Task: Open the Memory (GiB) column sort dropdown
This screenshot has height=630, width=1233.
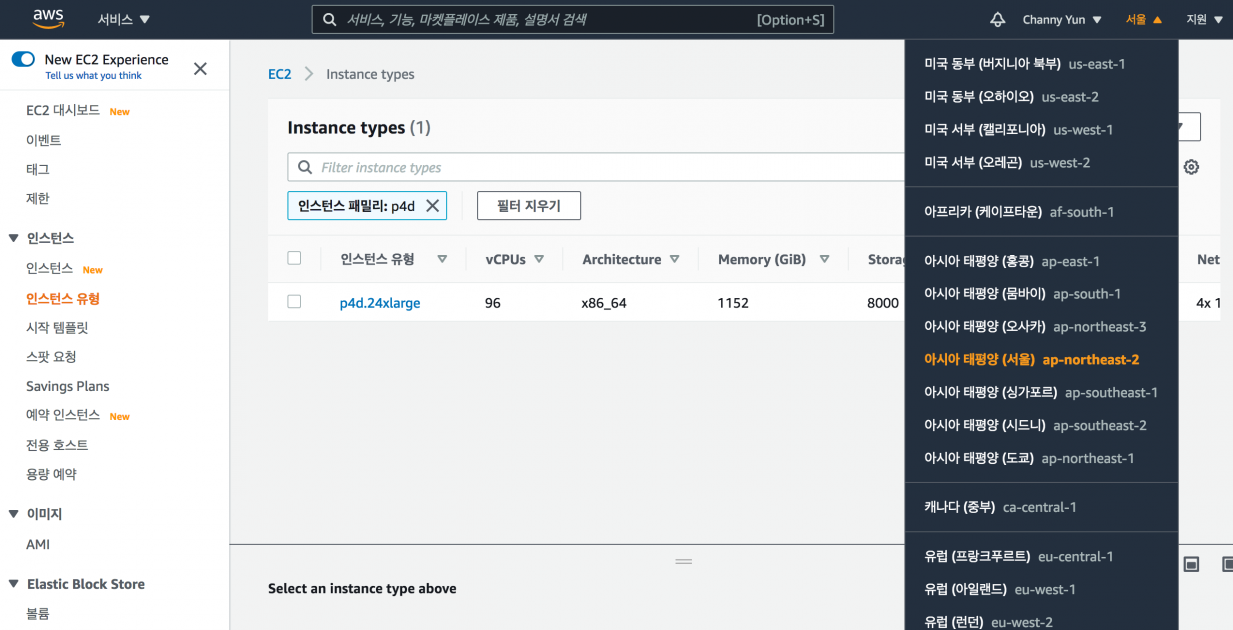Action: pos(825,258)
